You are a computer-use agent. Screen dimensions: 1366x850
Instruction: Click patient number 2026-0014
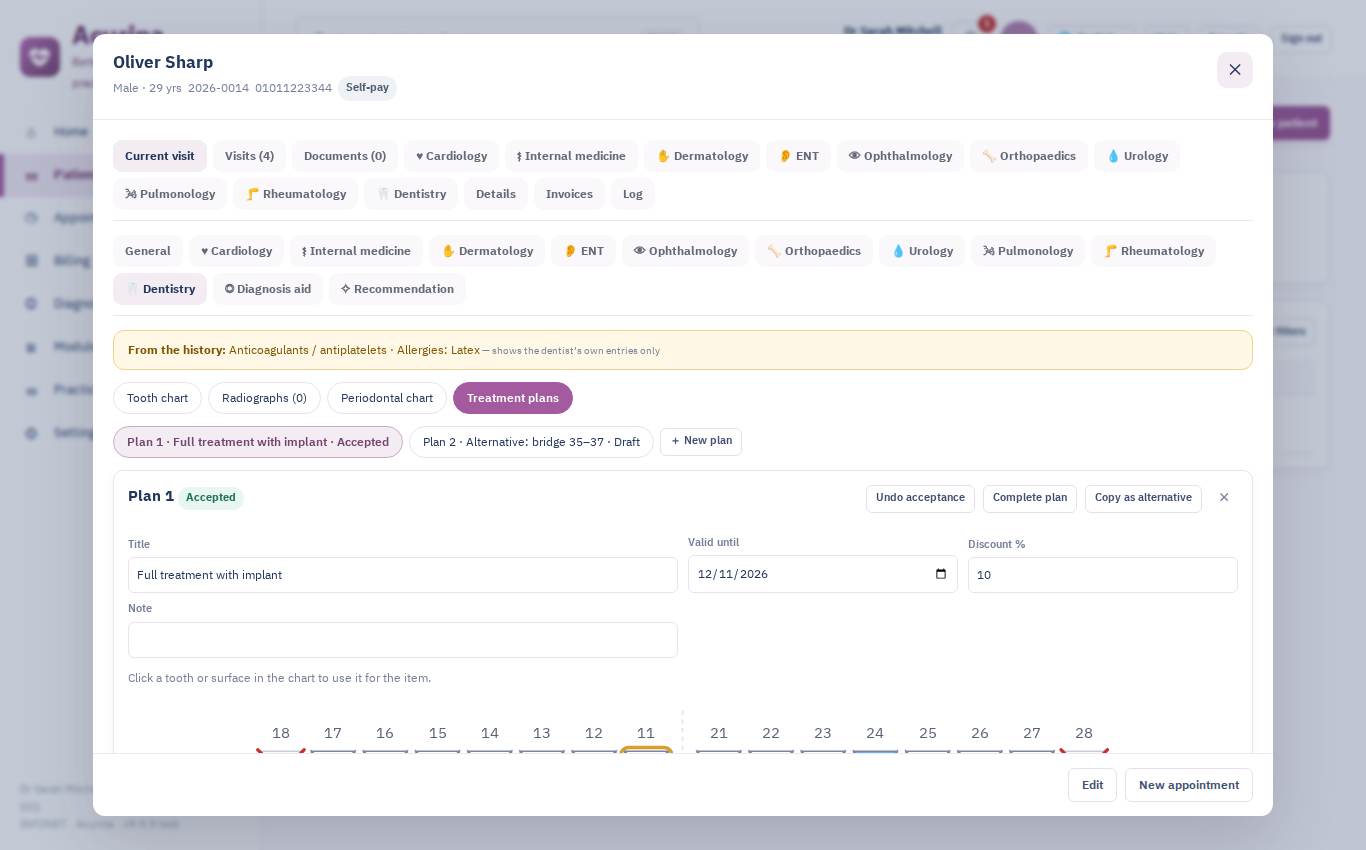(219, 88)
